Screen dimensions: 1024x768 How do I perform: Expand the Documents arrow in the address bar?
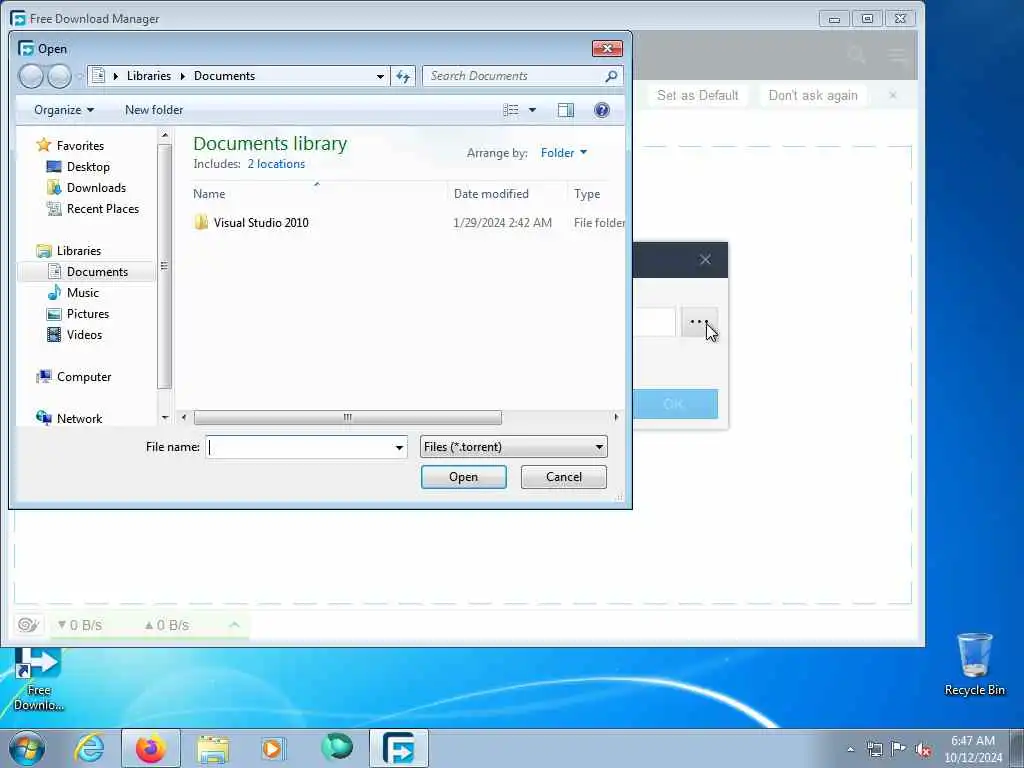pos(182,76)
